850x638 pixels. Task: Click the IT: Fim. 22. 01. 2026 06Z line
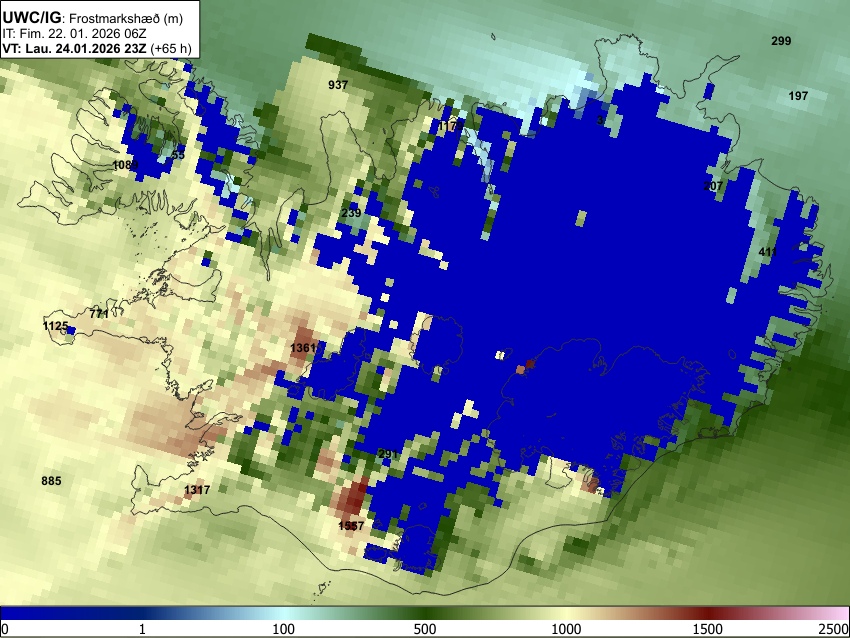(x=74, y=34)
